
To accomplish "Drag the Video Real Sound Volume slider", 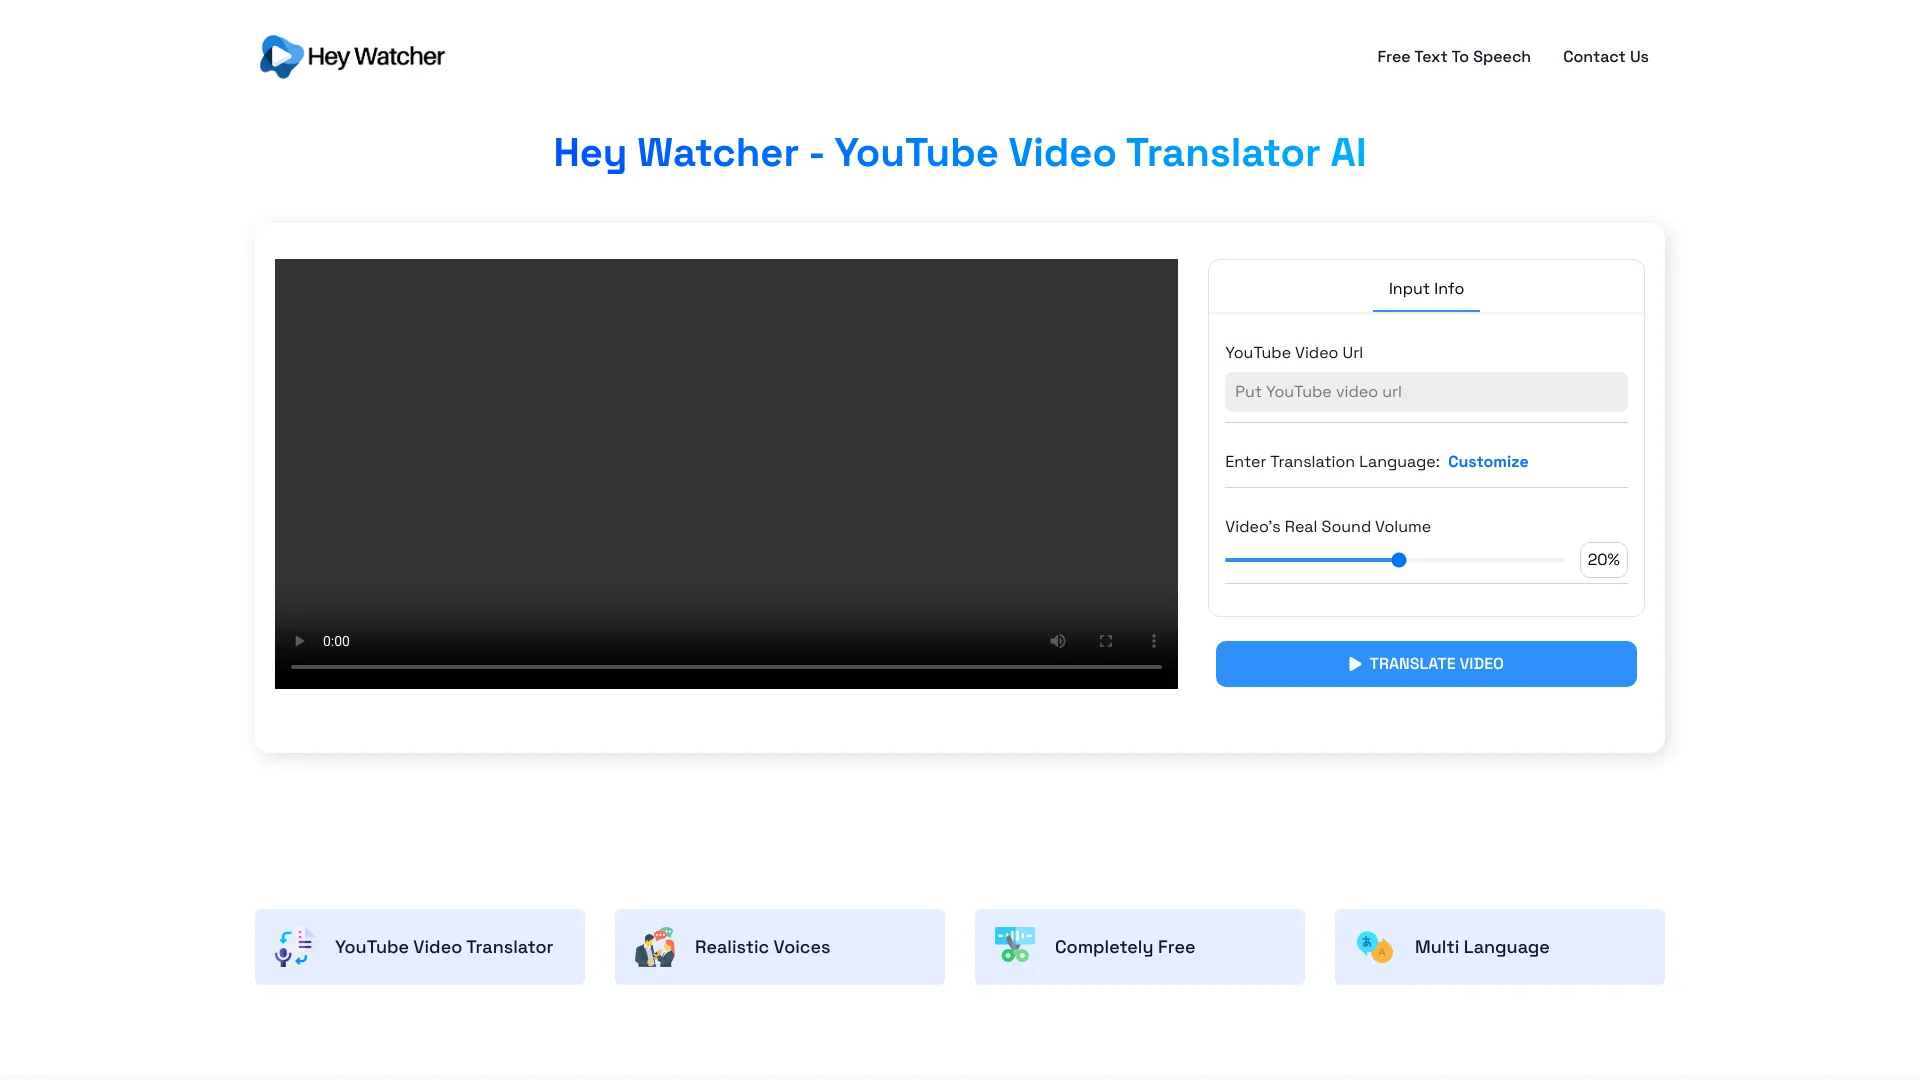I will pos(1398,560).
